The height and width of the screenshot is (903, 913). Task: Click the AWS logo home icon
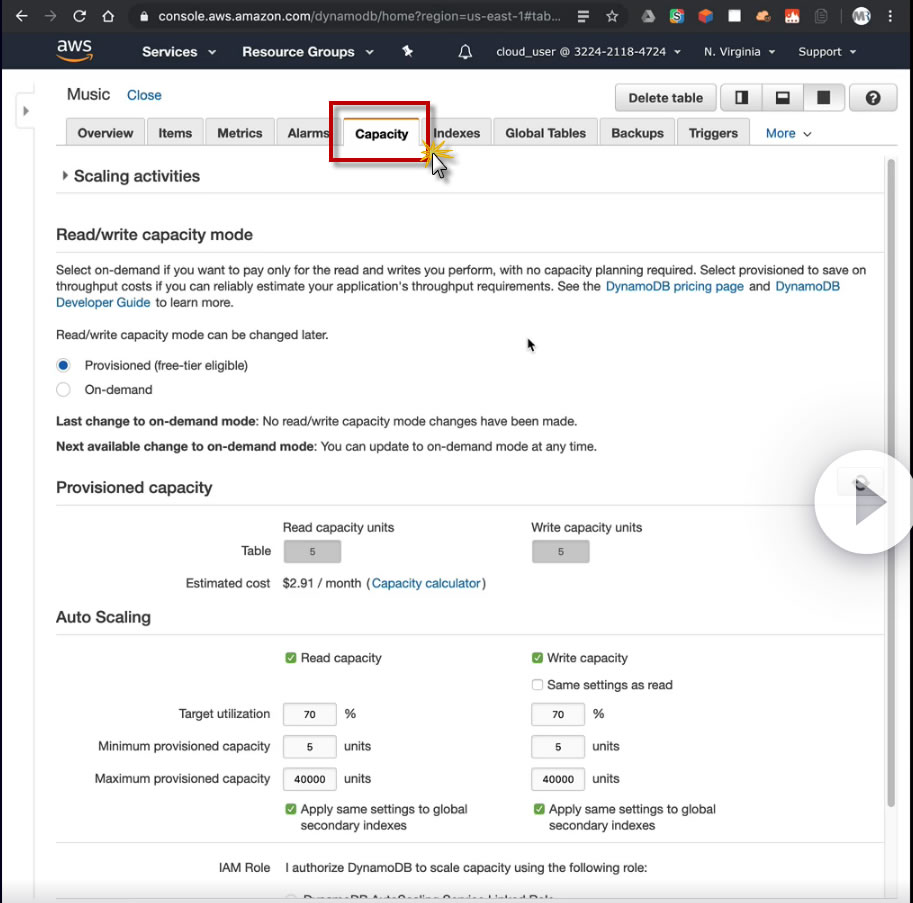[x=74, y=51]
